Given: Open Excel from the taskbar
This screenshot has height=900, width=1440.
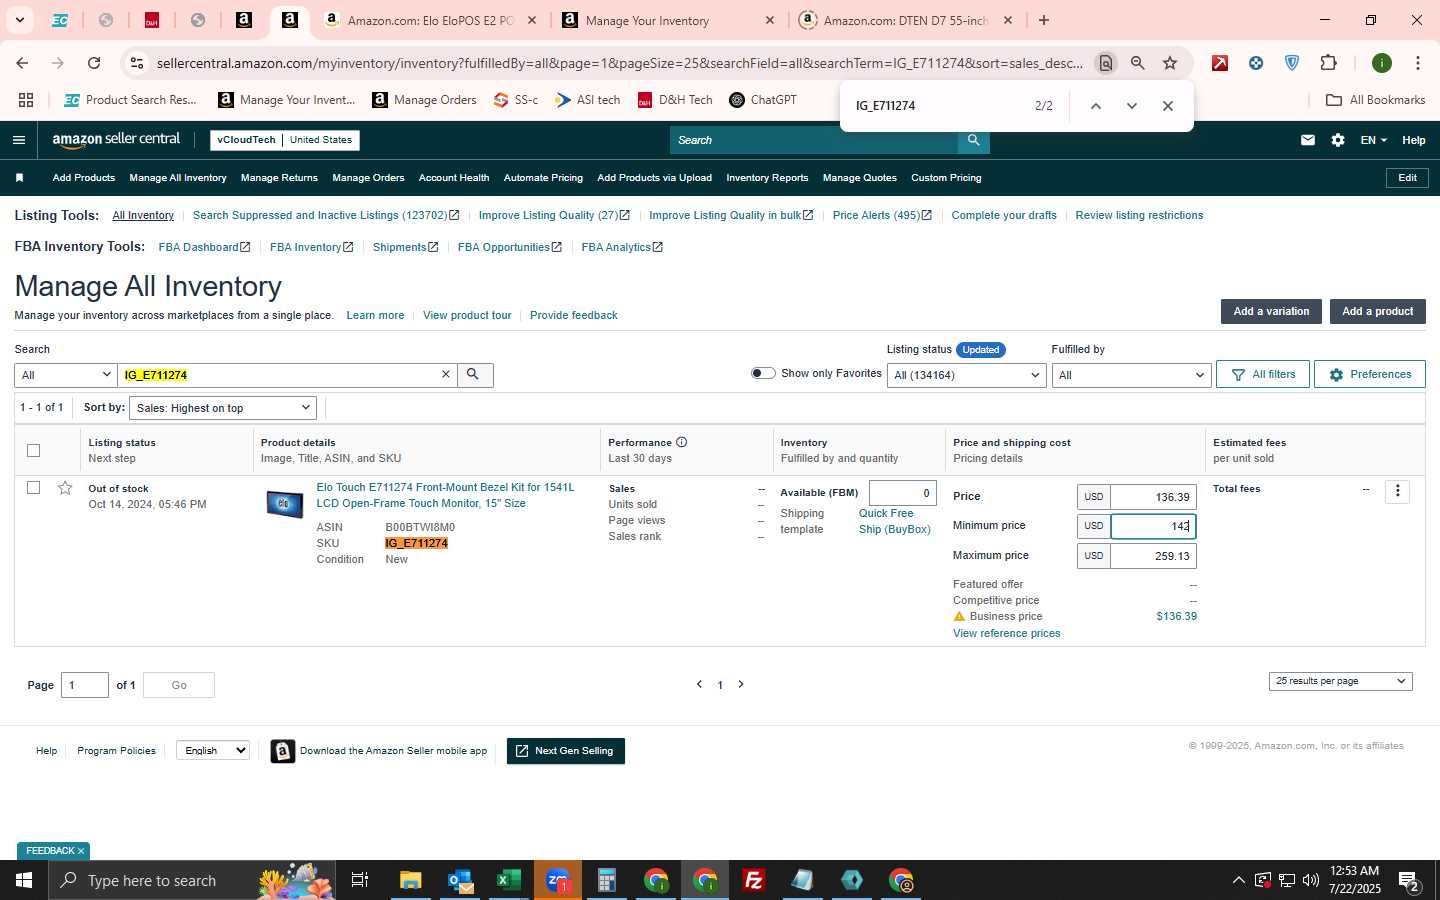Looking at the screenshot, I should [x=508, y=880].
